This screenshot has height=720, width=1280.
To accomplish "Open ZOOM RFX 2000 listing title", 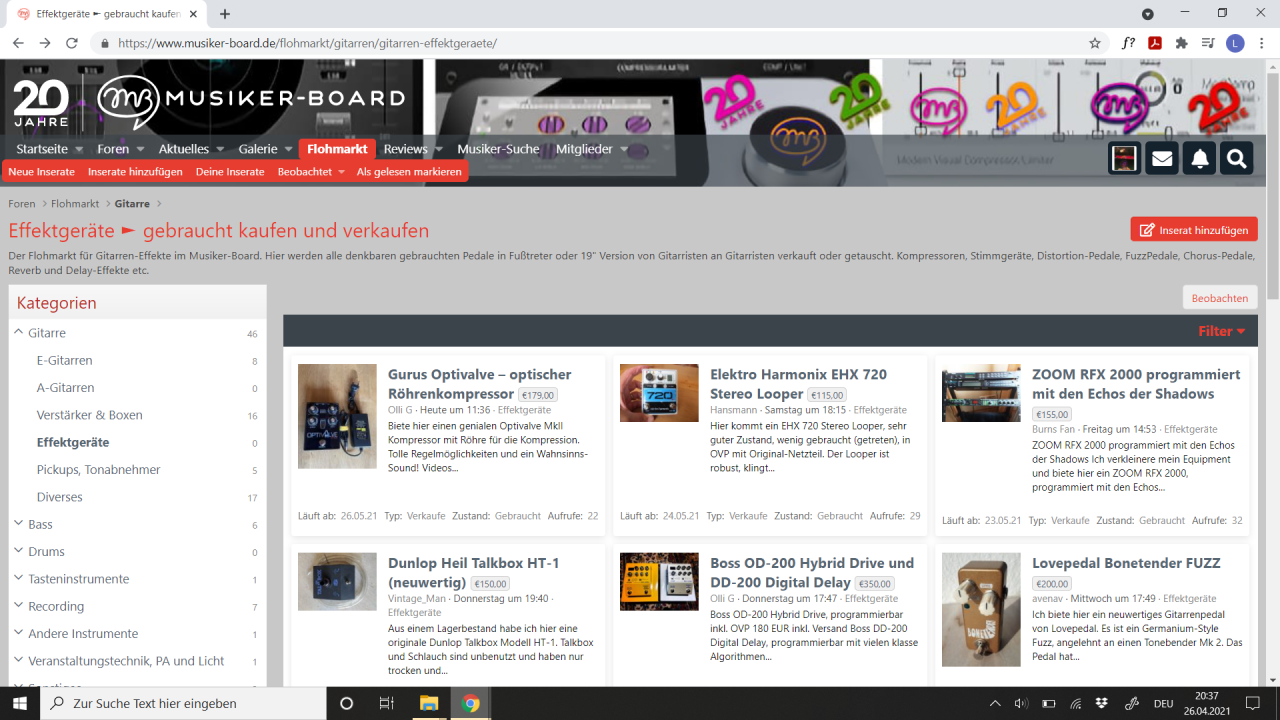I will pos(1136,384).
